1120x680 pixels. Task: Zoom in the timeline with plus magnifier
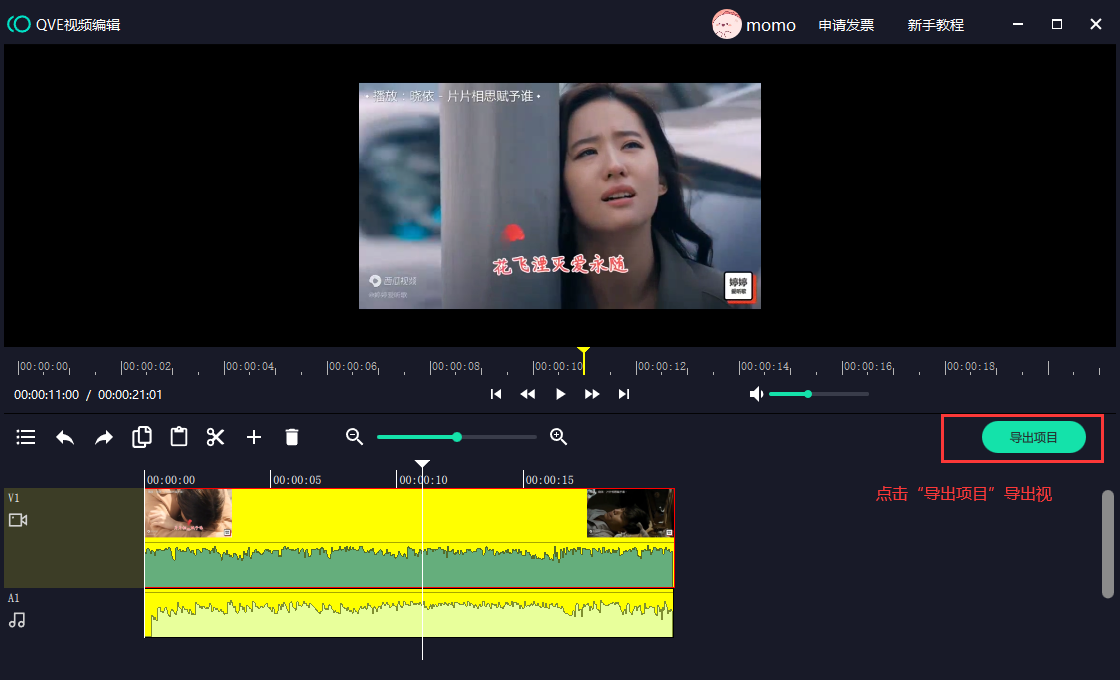[x=559, y=436]
